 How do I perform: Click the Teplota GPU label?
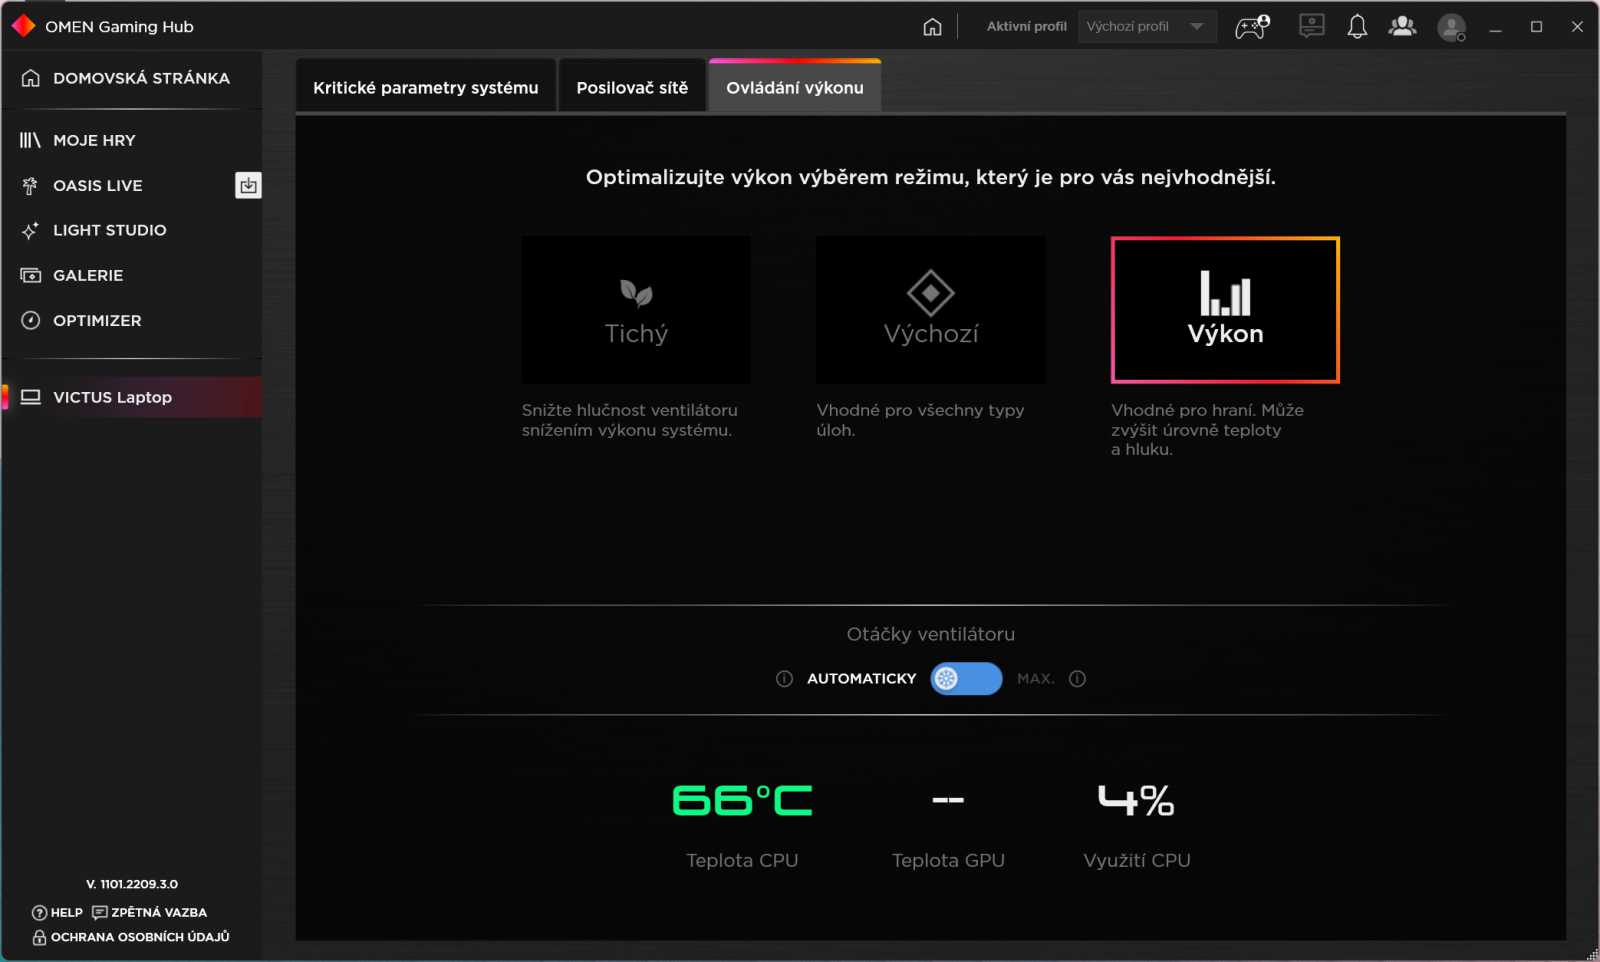point(948,860)
